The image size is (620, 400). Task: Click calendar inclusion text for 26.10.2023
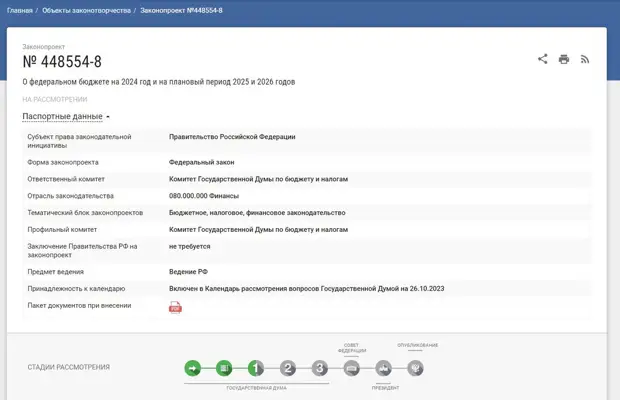[x=306, y=288]
